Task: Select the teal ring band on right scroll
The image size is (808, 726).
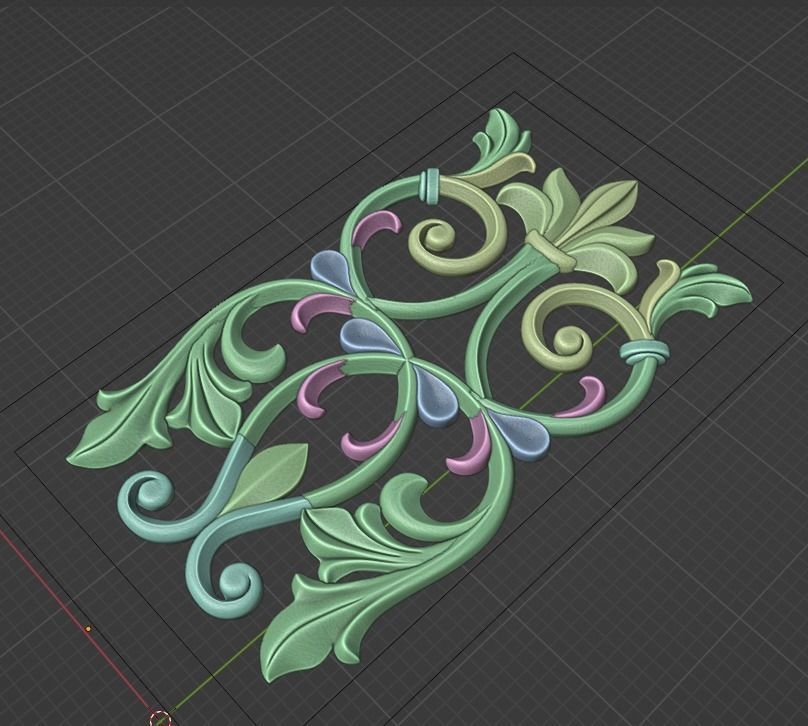Action: click(644, 350)
